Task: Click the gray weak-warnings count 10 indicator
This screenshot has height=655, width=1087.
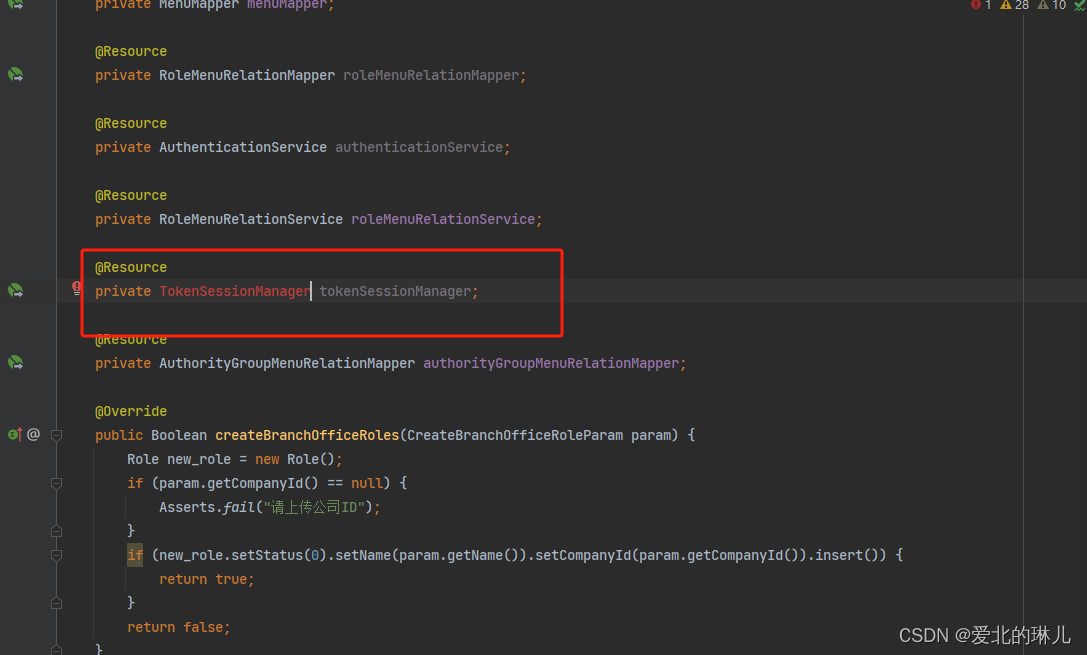Action: [1052, 5]
